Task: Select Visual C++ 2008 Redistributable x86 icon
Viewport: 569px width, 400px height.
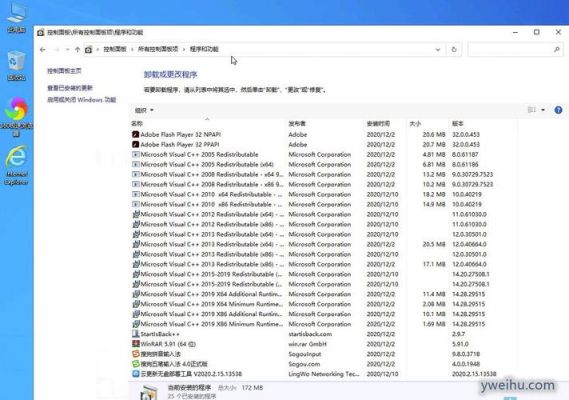Action: point(136,184)
